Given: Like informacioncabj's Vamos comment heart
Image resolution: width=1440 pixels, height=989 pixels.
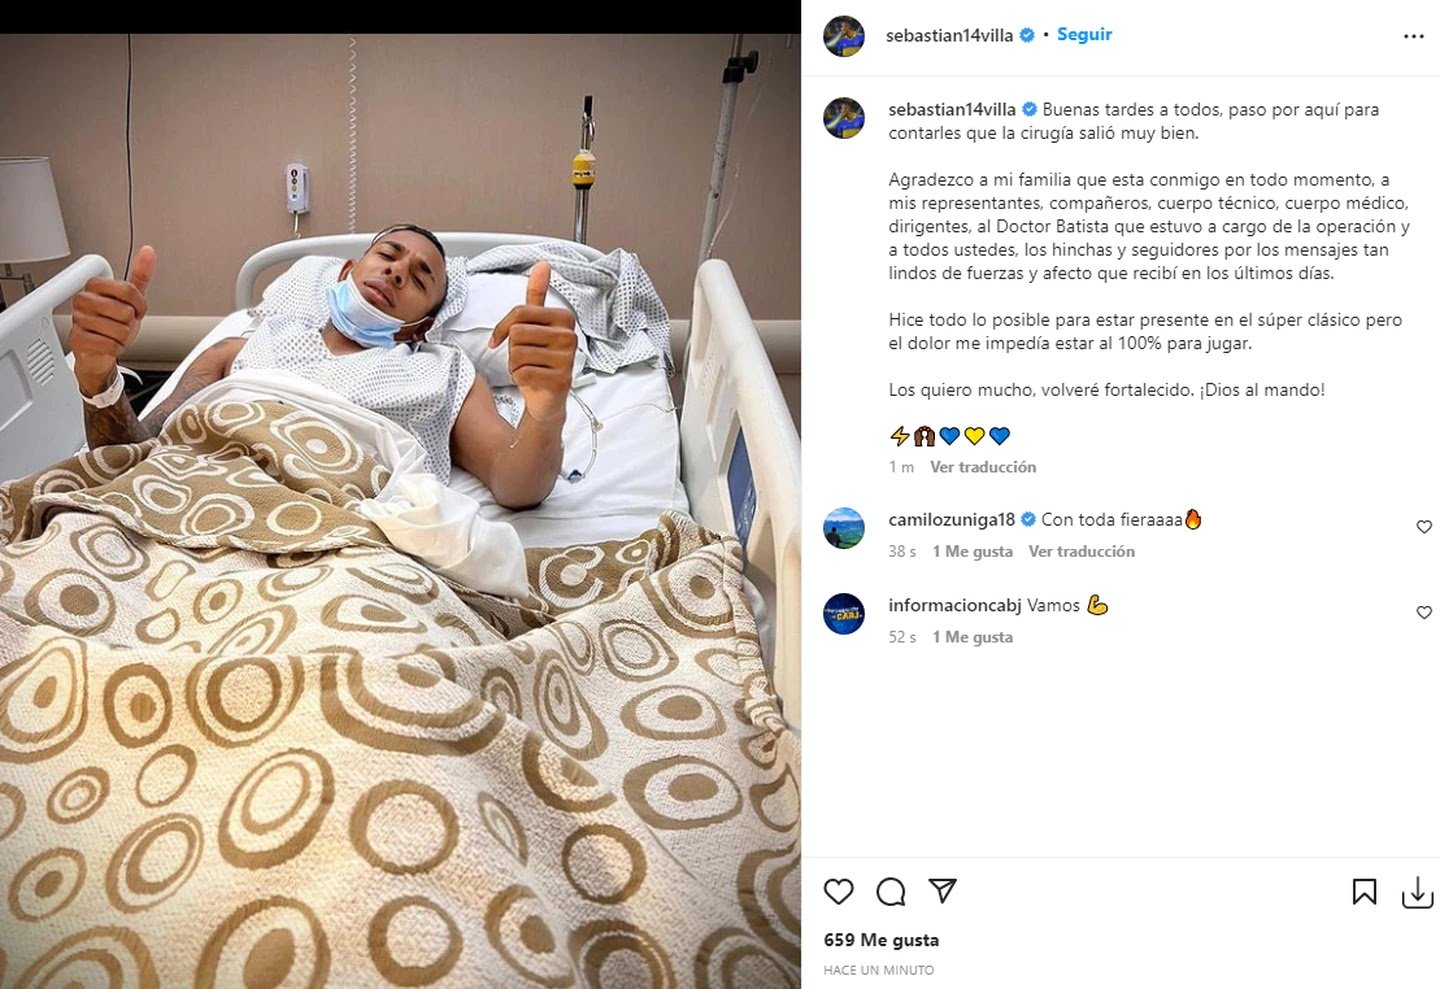Looking at the screenshot, I should pyautogui.click(x=1424, y=612).
